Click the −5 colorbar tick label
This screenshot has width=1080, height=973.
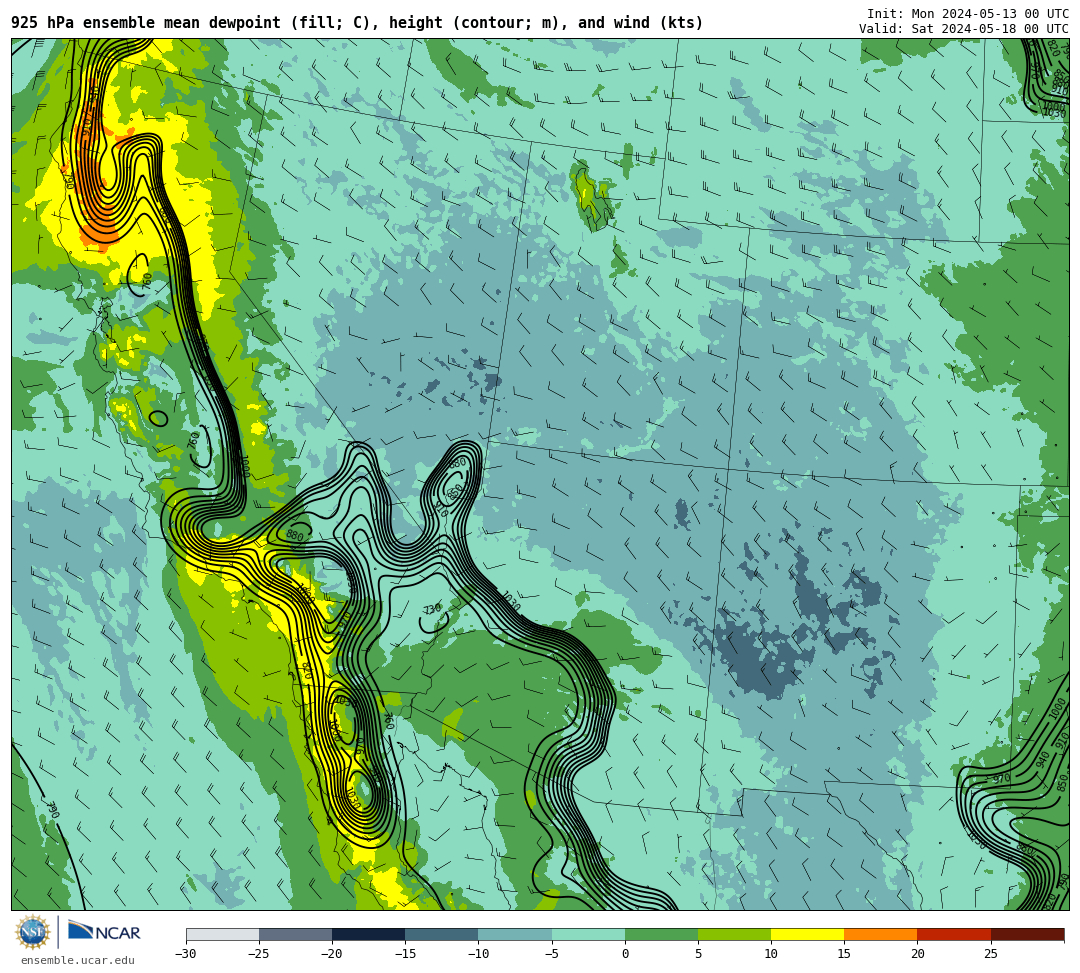click(x=552, y=954)
